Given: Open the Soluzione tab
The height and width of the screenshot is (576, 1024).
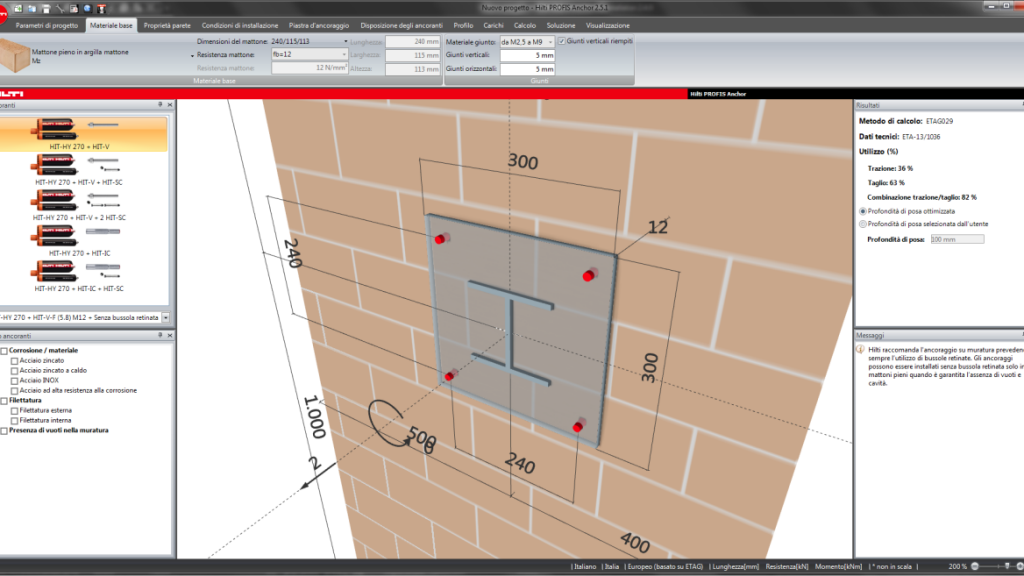Looking at the screenshot, I should [x=561, y=25].
